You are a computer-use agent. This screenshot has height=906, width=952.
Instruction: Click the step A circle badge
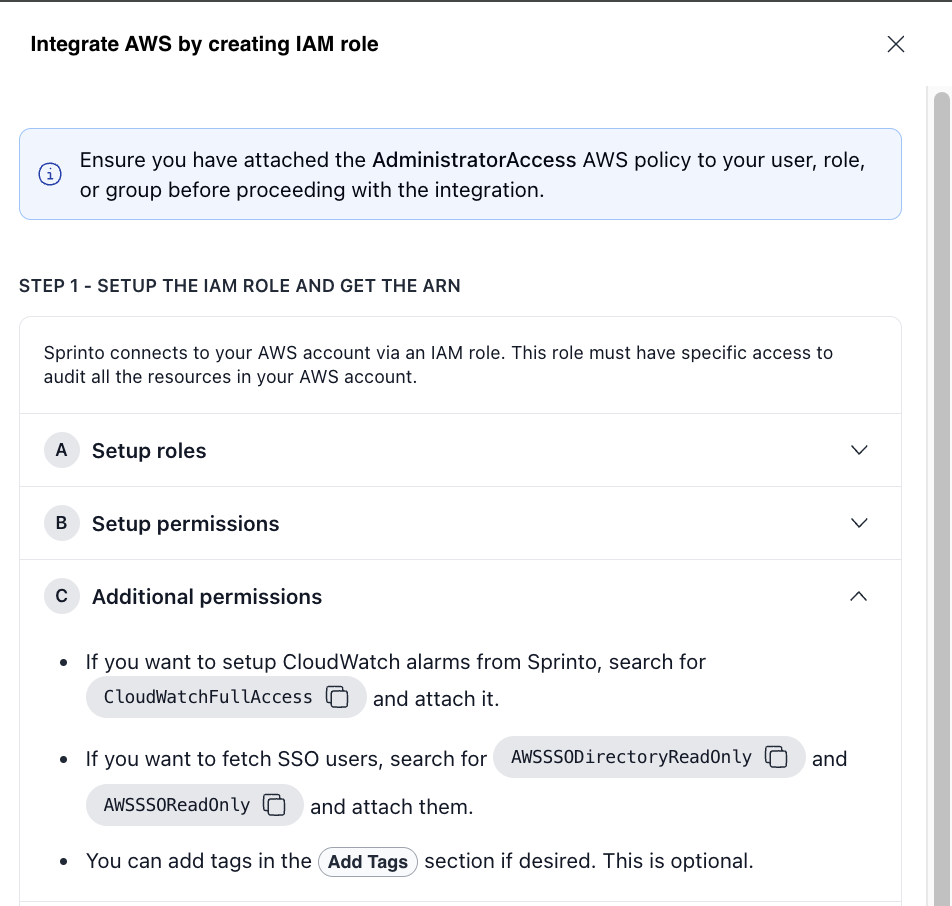pos(61,450)
